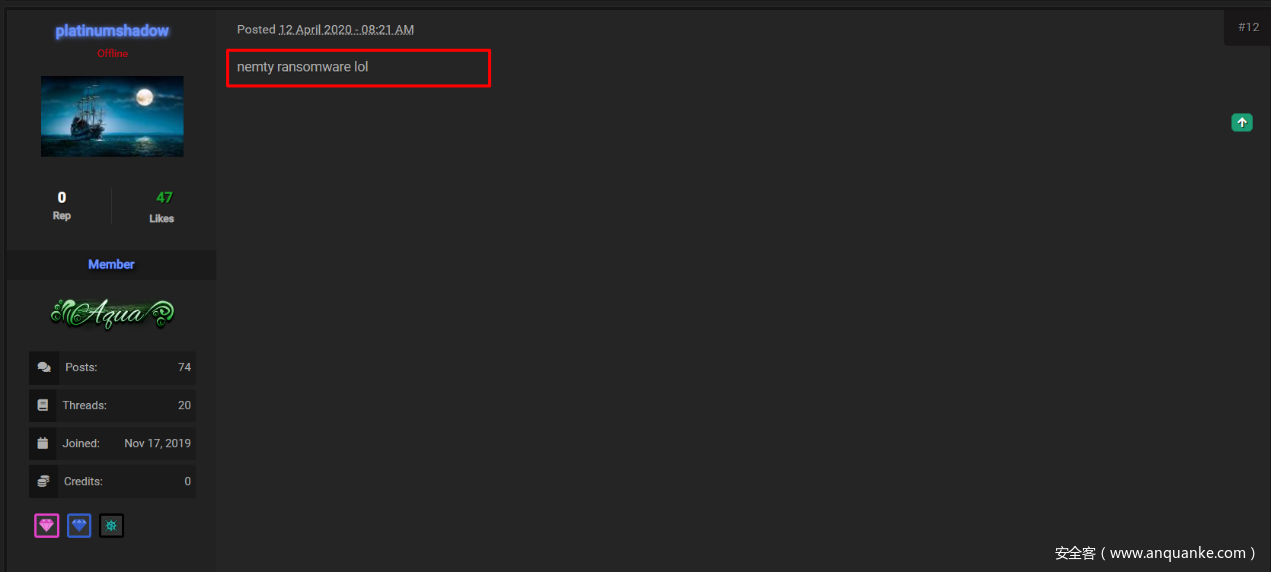1271x572 pixels.
Task: Click the Rep count value
Action: (62, 198)
